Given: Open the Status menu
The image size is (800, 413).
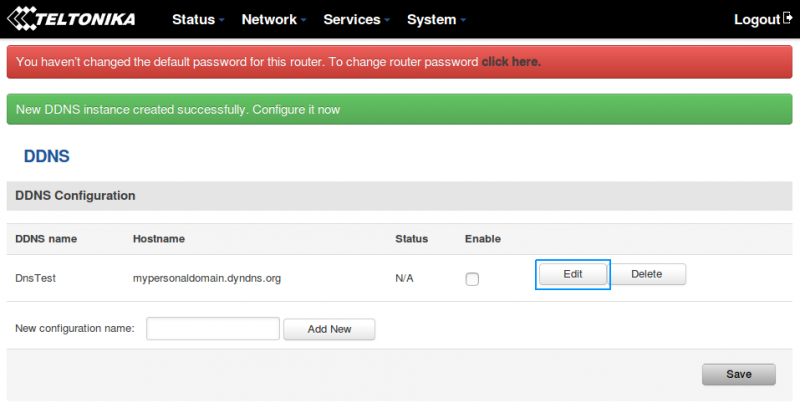Looking at the screenshot, I should (x=193, y=20).
